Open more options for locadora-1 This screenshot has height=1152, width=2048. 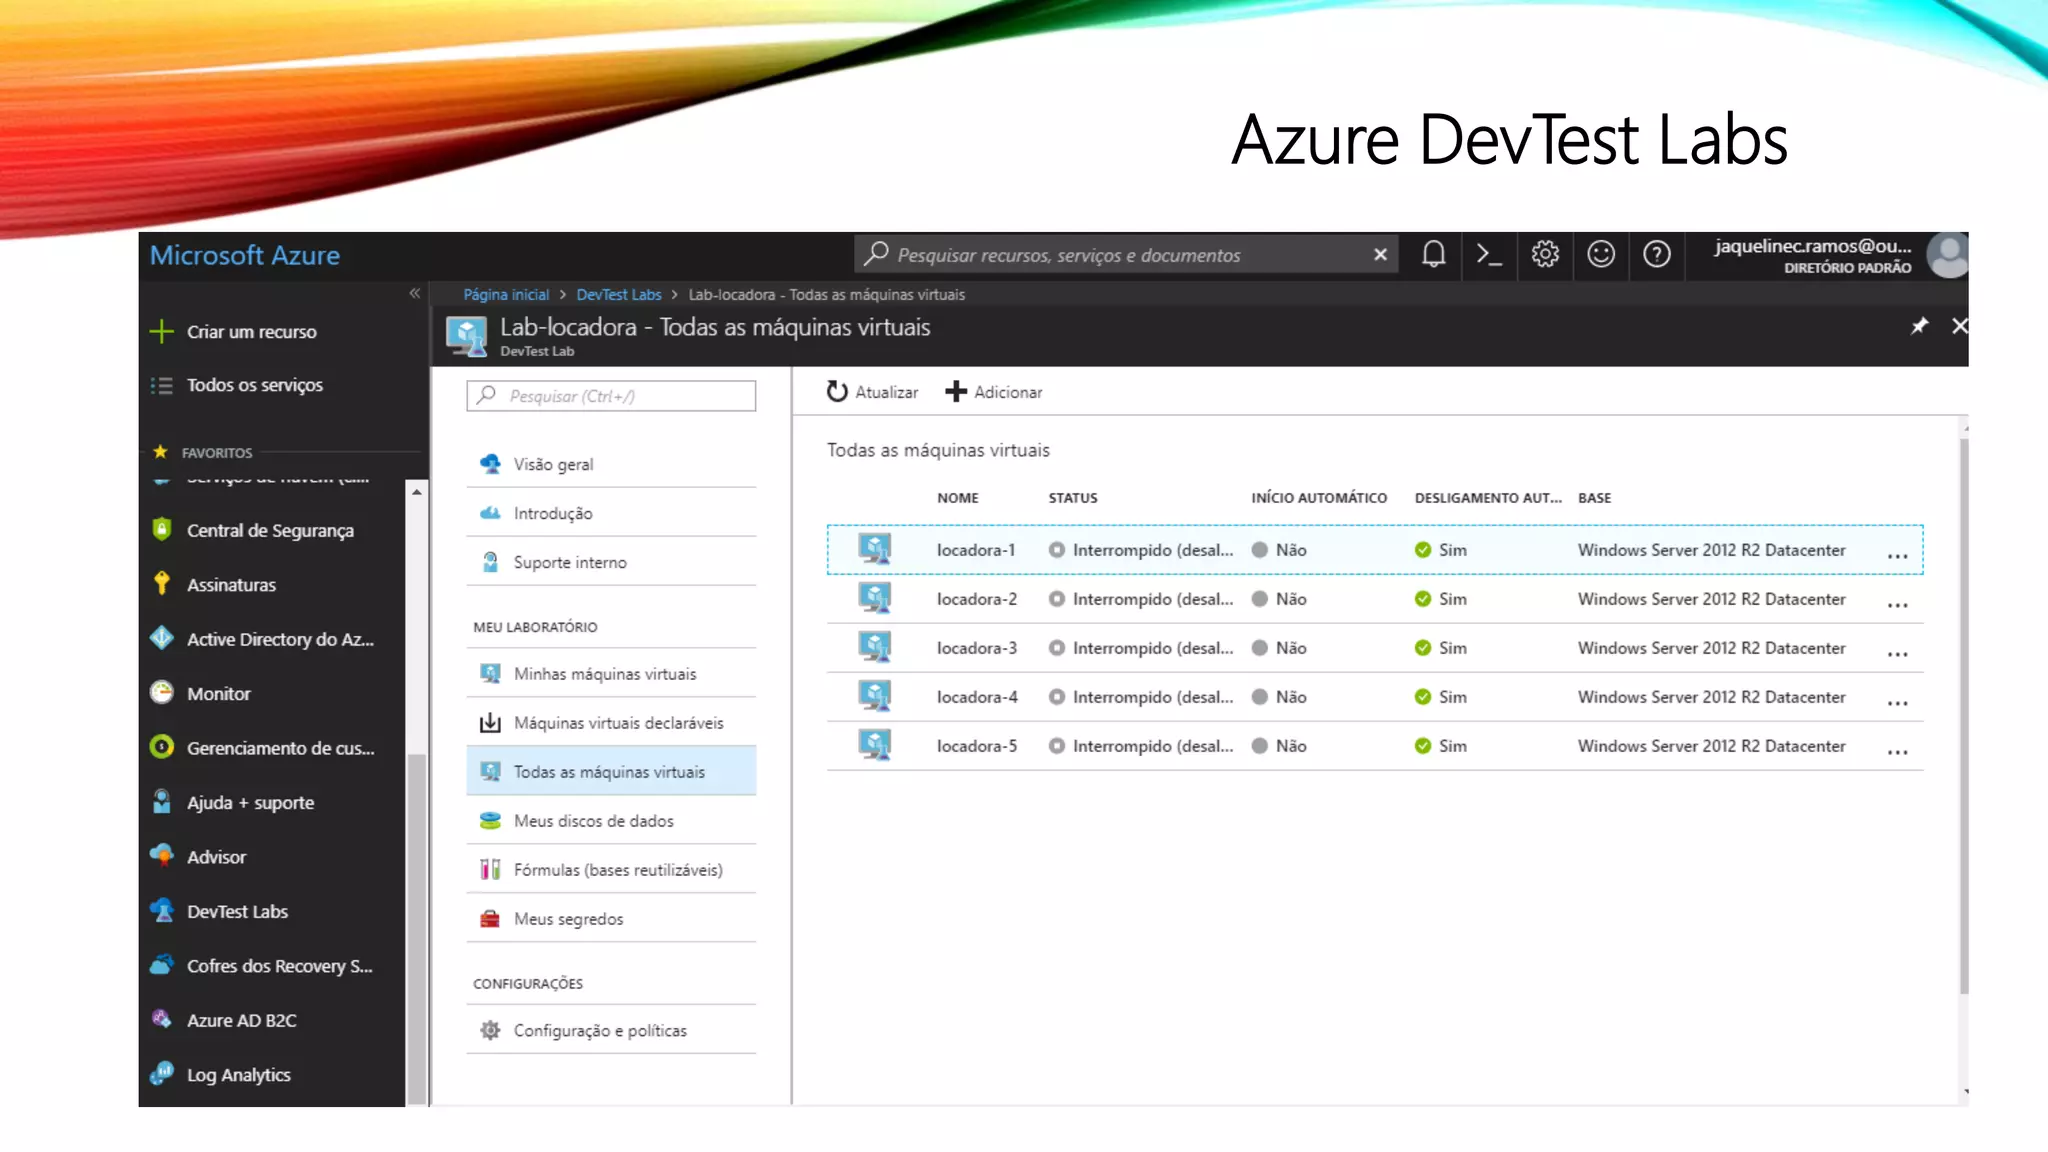[x=1897, y=556]
